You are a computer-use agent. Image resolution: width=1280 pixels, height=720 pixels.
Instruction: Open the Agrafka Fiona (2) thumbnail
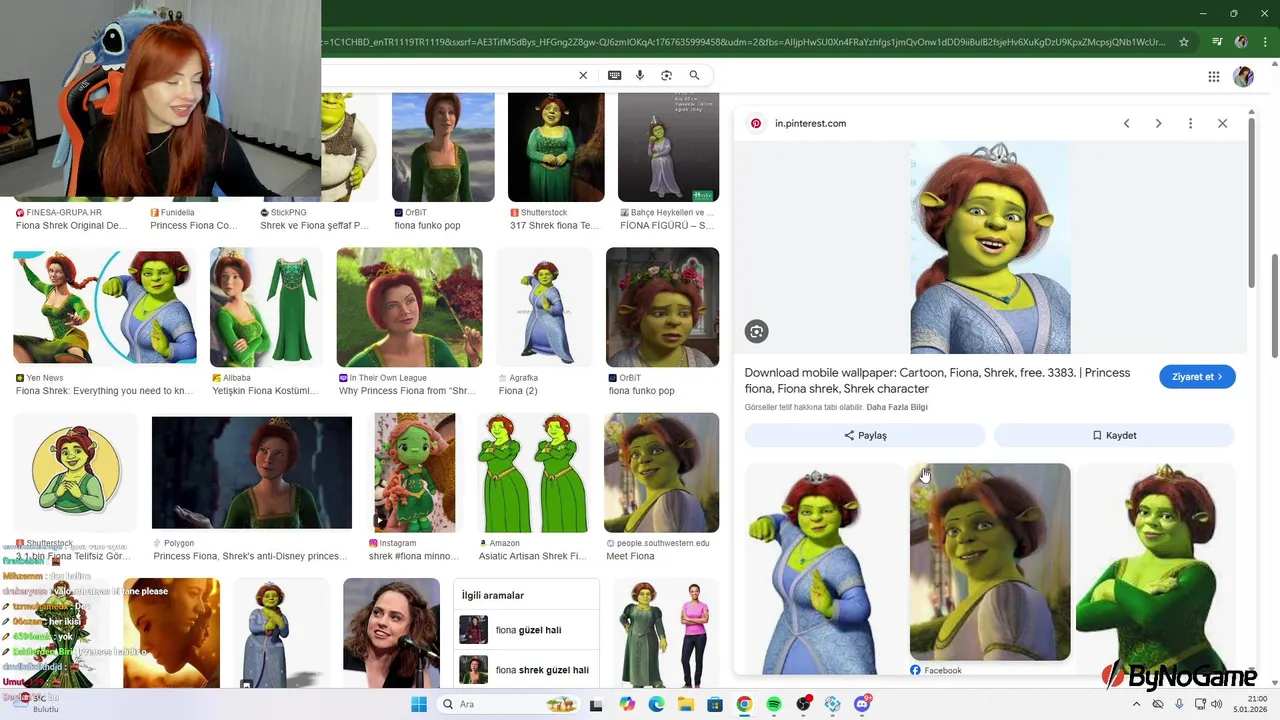[544, 306]
